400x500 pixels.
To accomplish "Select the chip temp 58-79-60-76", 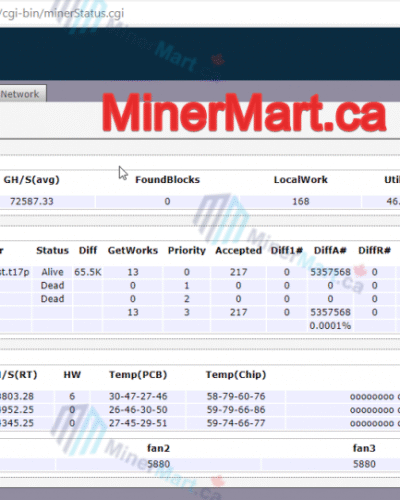I will (236, 396).
